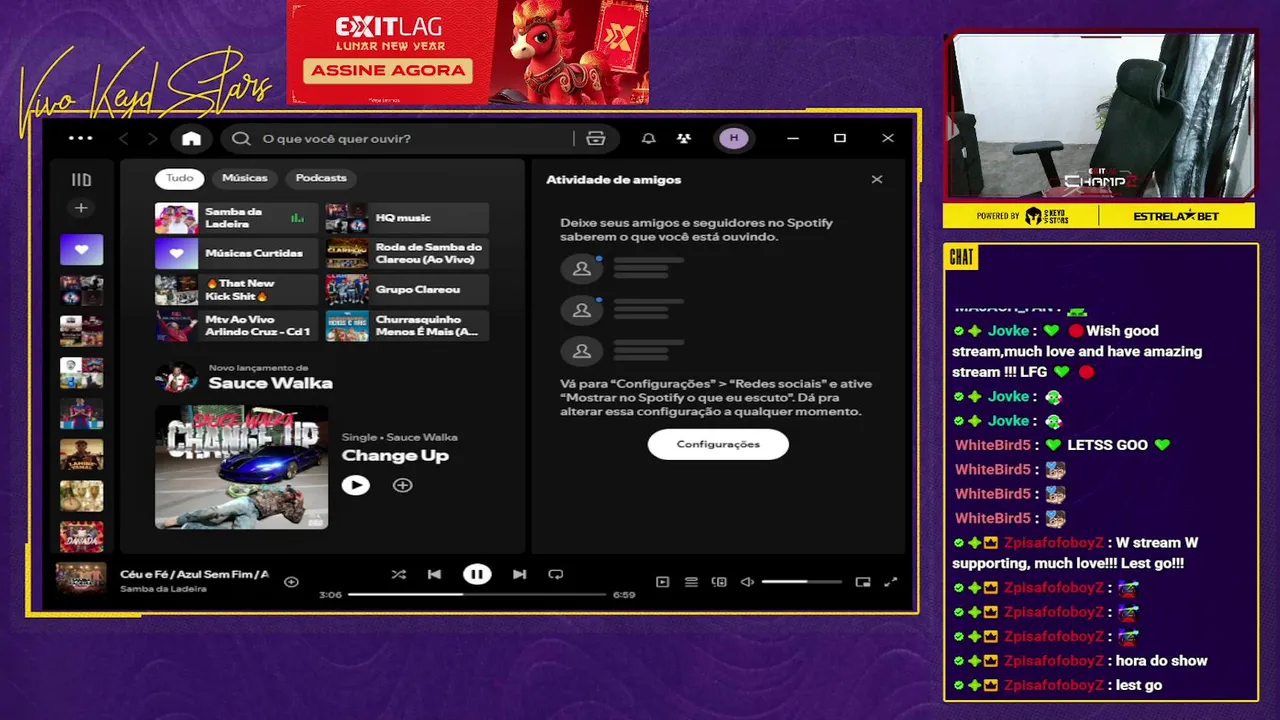Create a playlist with the plus icon
This screenshot has height=720, width=1280.
coord(81,208)
